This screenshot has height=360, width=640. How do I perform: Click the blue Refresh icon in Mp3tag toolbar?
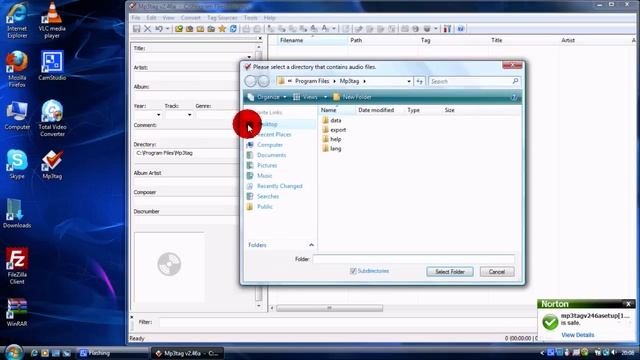pyautogui.click(x=233, y=29)
